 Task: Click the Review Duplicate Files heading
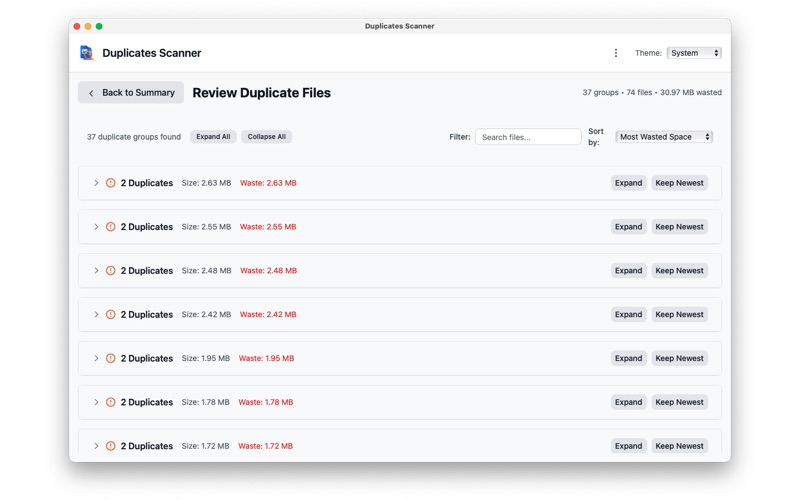point(262,93)
